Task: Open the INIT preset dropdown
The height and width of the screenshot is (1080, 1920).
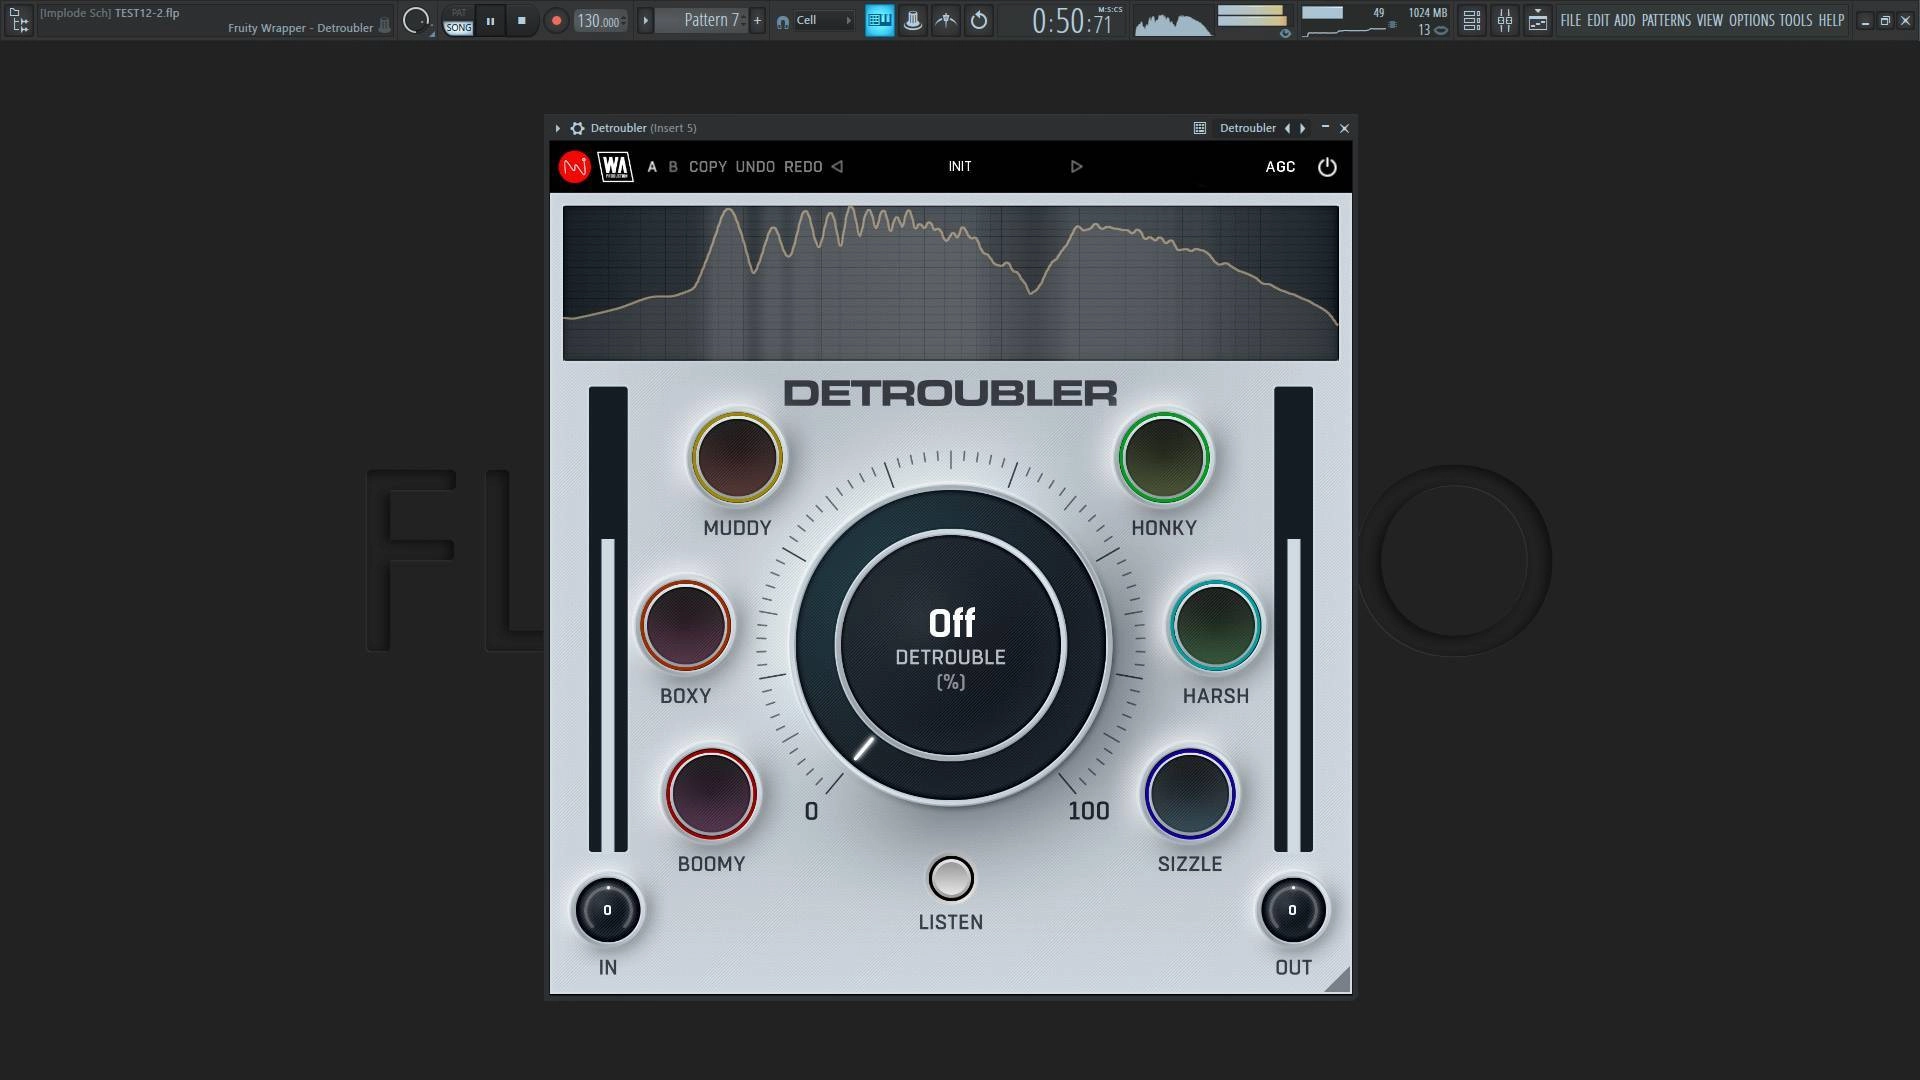Action: click(x=960, y=167)
